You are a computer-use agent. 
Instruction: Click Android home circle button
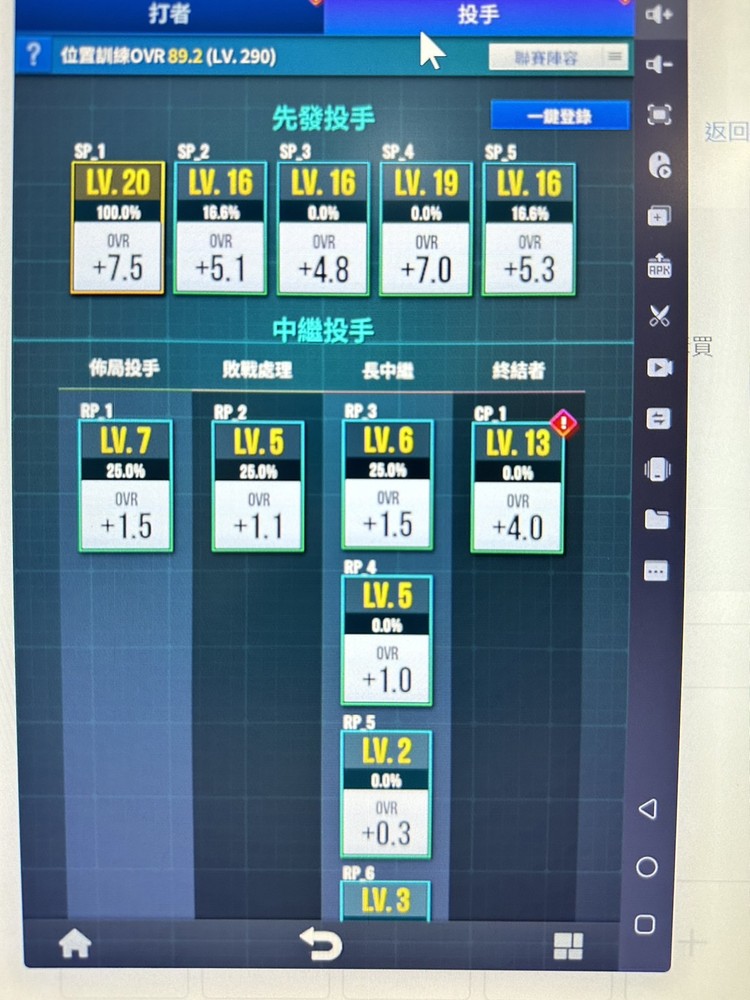647,867
